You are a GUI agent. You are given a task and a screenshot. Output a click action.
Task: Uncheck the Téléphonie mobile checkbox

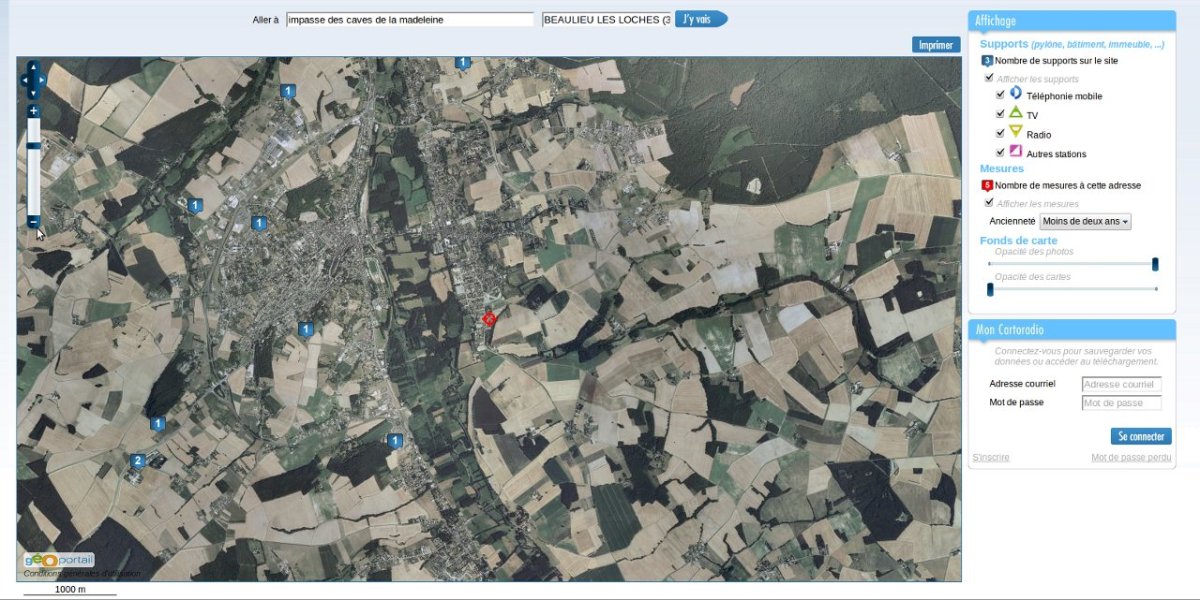click(x=1001, y=95)
